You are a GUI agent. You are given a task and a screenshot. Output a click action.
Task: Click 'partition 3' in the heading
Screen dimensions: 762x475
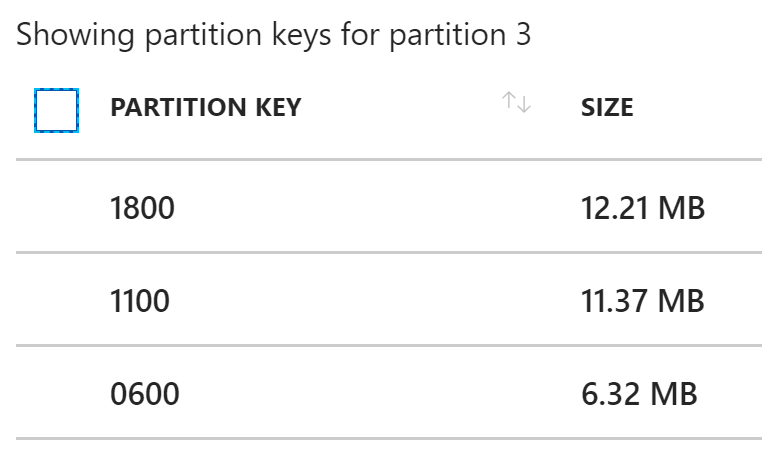point(460,35)
